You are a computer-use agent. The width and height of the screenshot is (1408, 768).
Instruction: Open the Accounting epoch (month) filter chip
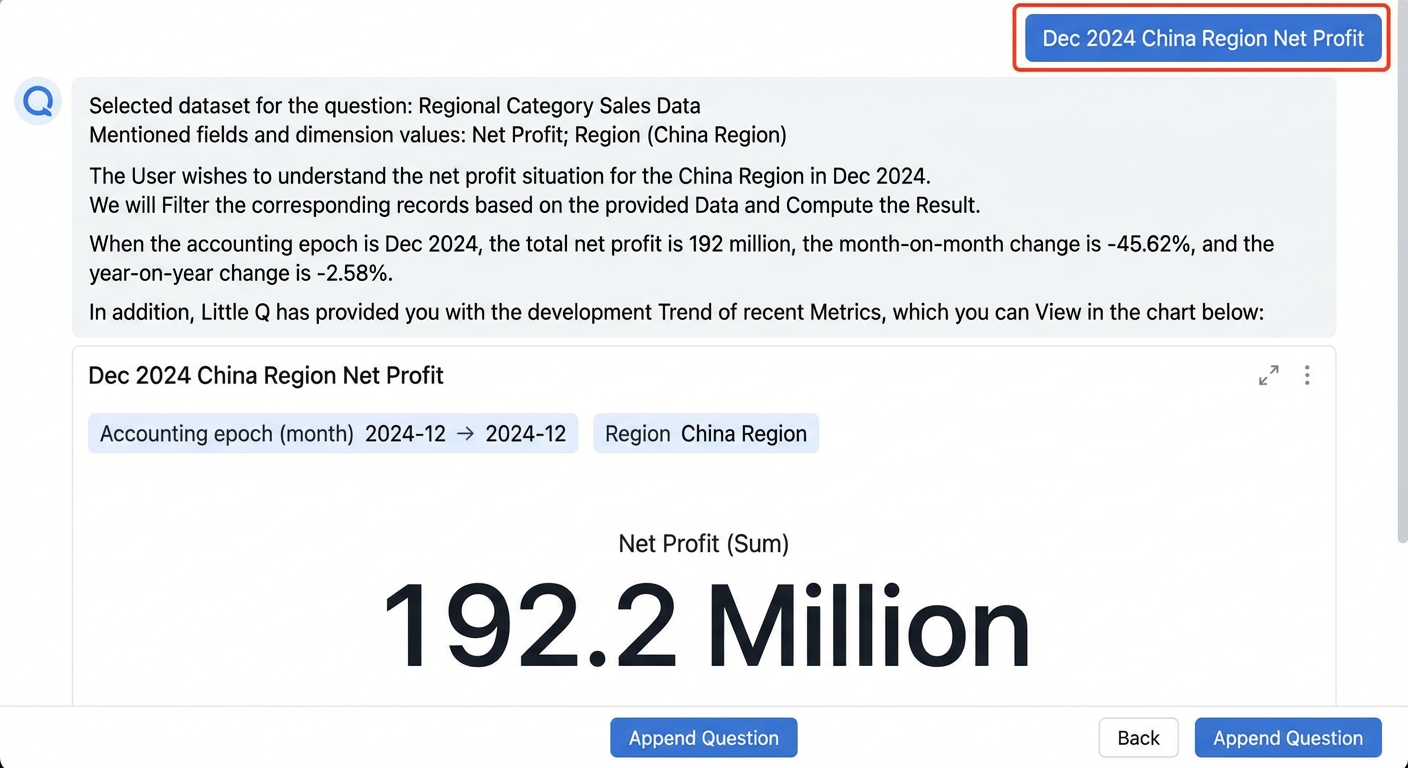coord(333,434)
